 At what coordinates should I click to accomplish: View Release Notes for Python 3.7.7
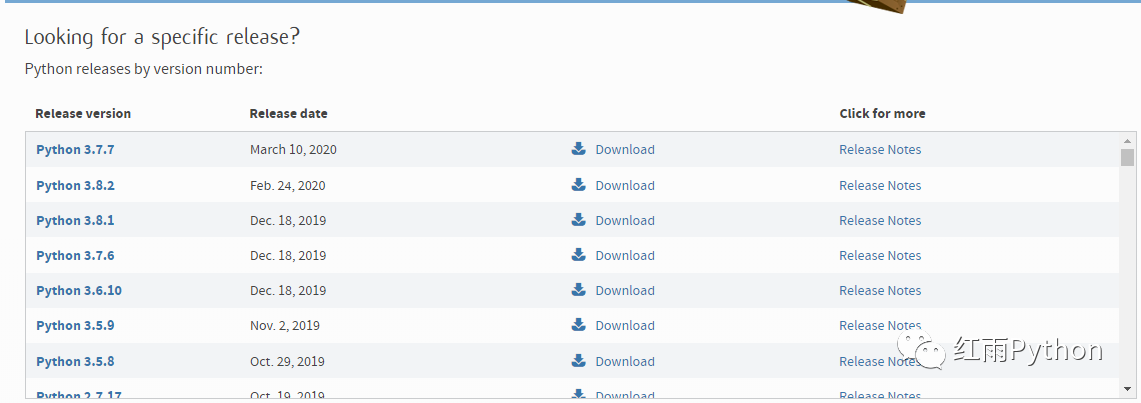pos(880,150)
